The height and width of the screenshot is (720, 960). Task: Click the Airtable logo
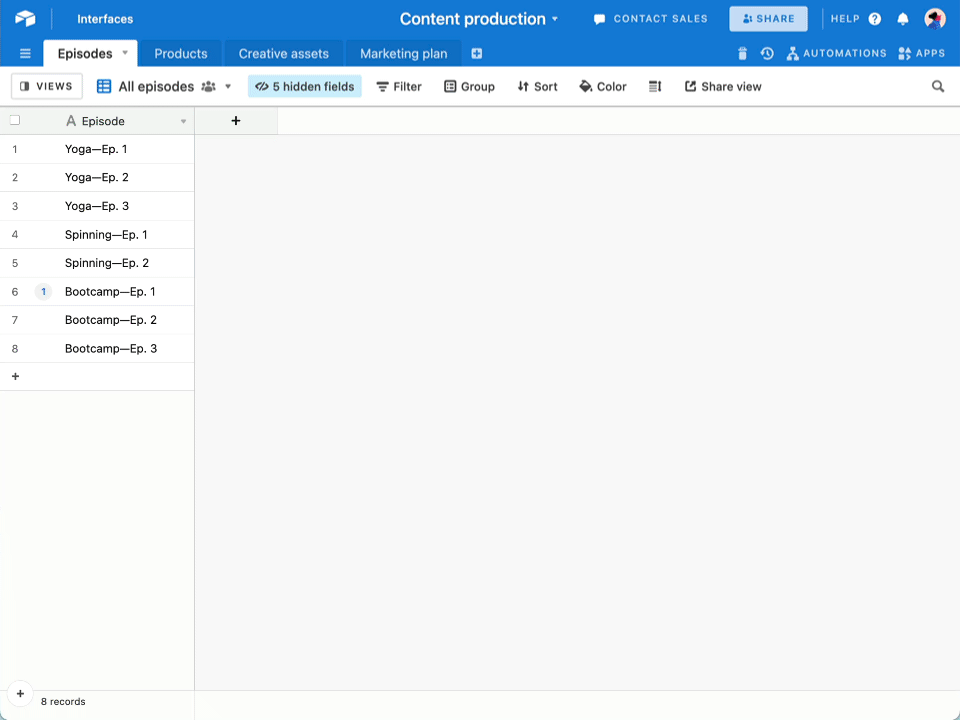point(27,18)
